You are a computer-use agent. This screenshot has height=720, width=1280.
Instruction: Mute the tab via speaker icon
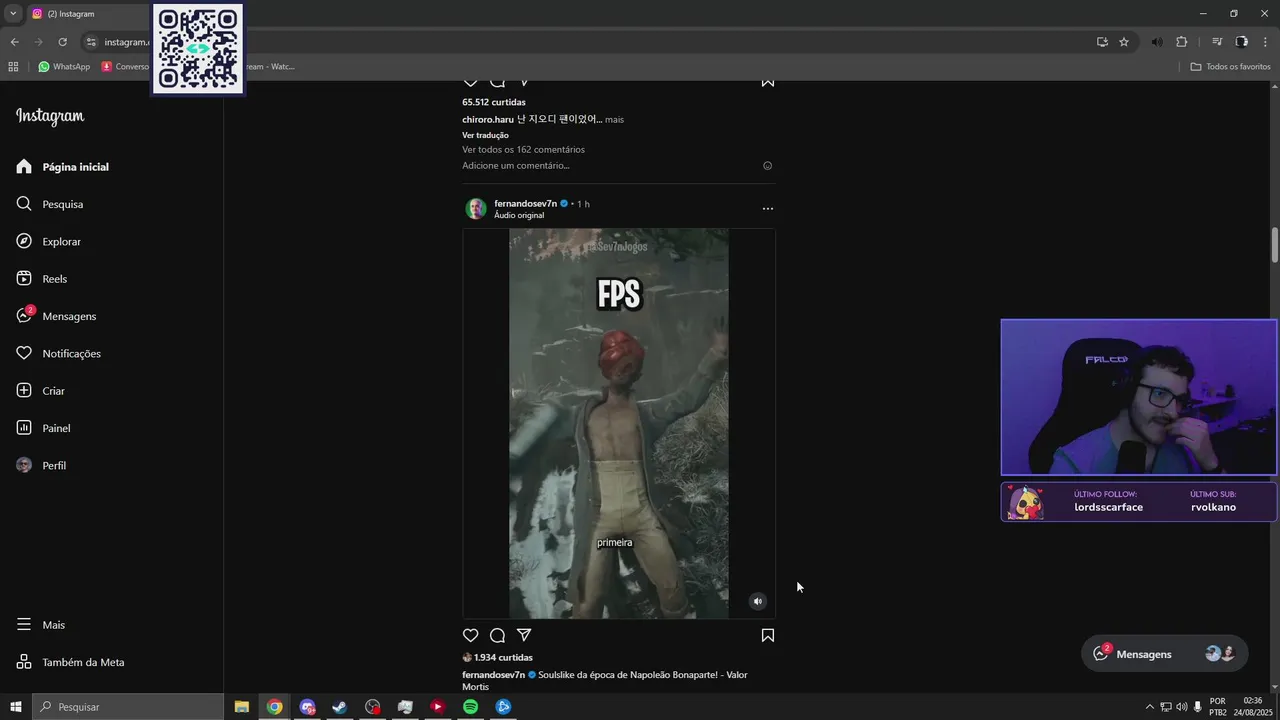click(1157, 42)
